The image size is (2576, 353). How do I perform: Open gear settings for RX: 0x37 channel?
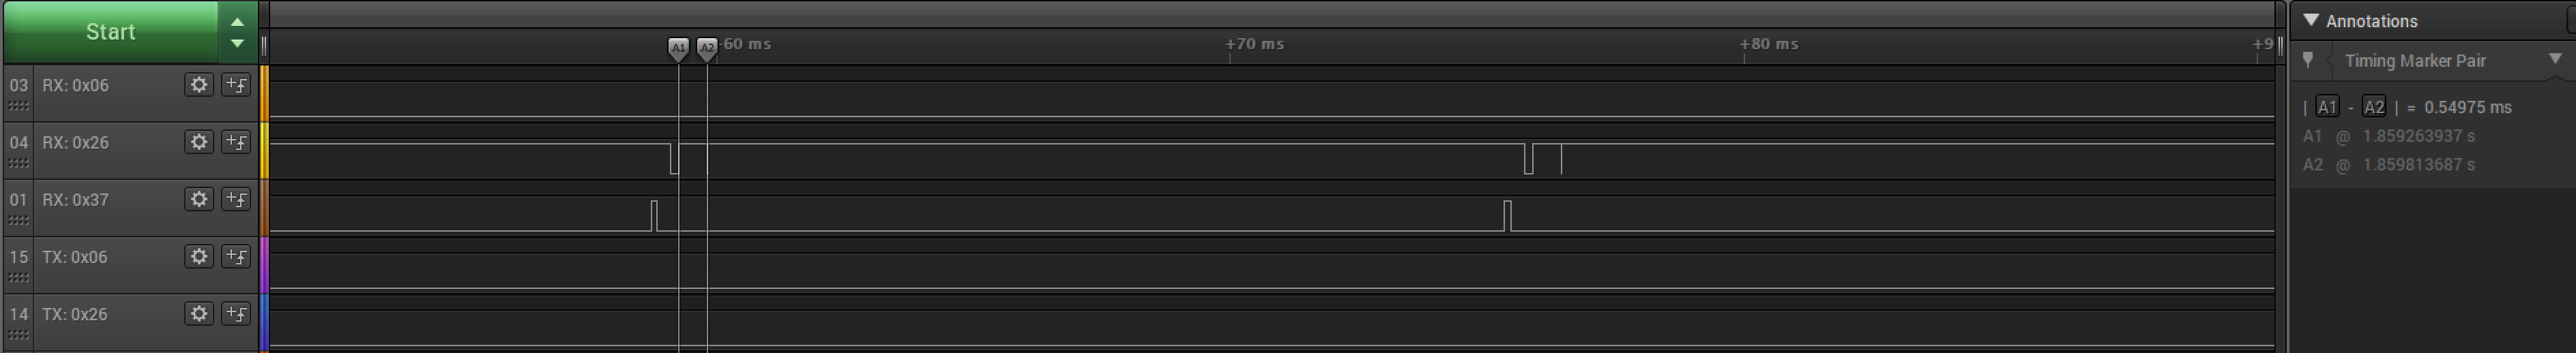pyautogui.click(x=199, y=199)
